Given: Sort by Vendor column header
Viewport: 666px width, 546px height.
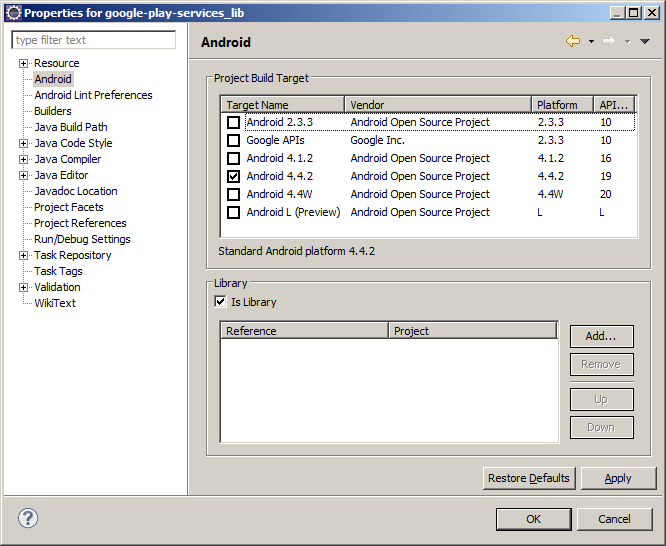Looking at the screenshot, I should [438, 105].
